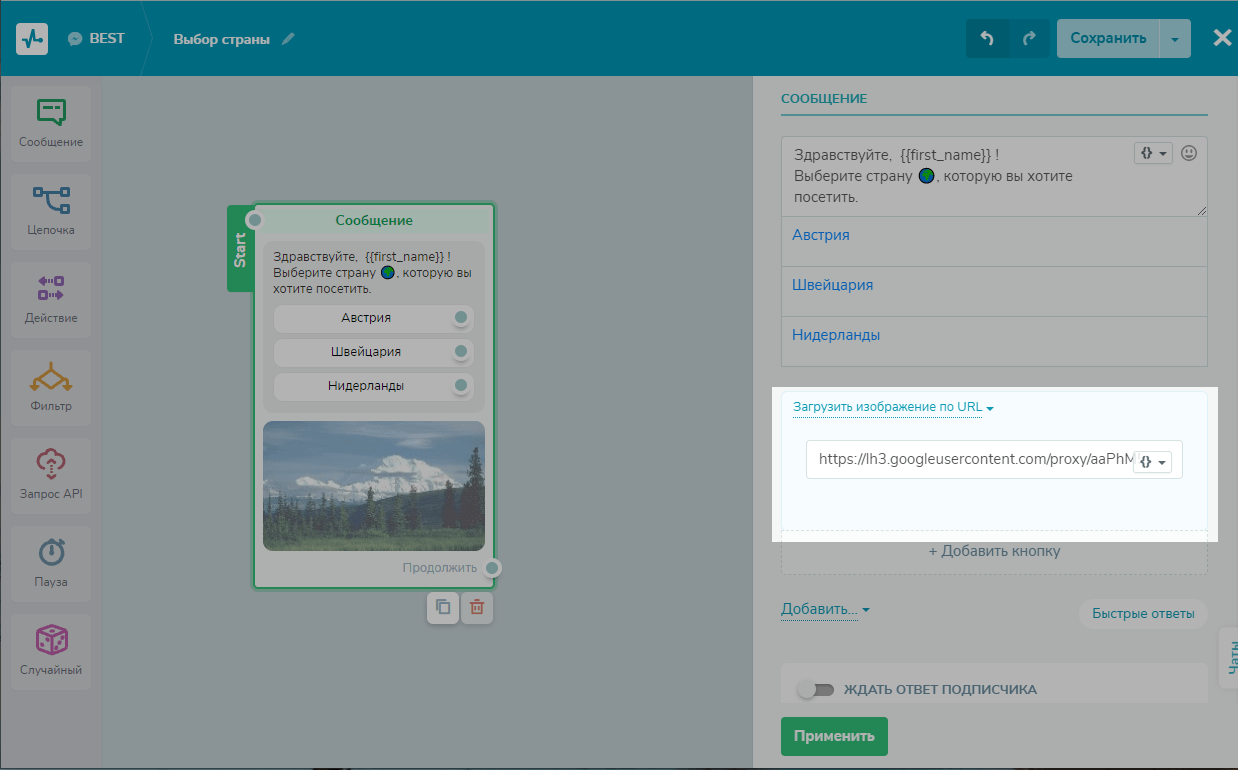
Task: Edit the flow name with pencil icon
Action: [288, 39]
